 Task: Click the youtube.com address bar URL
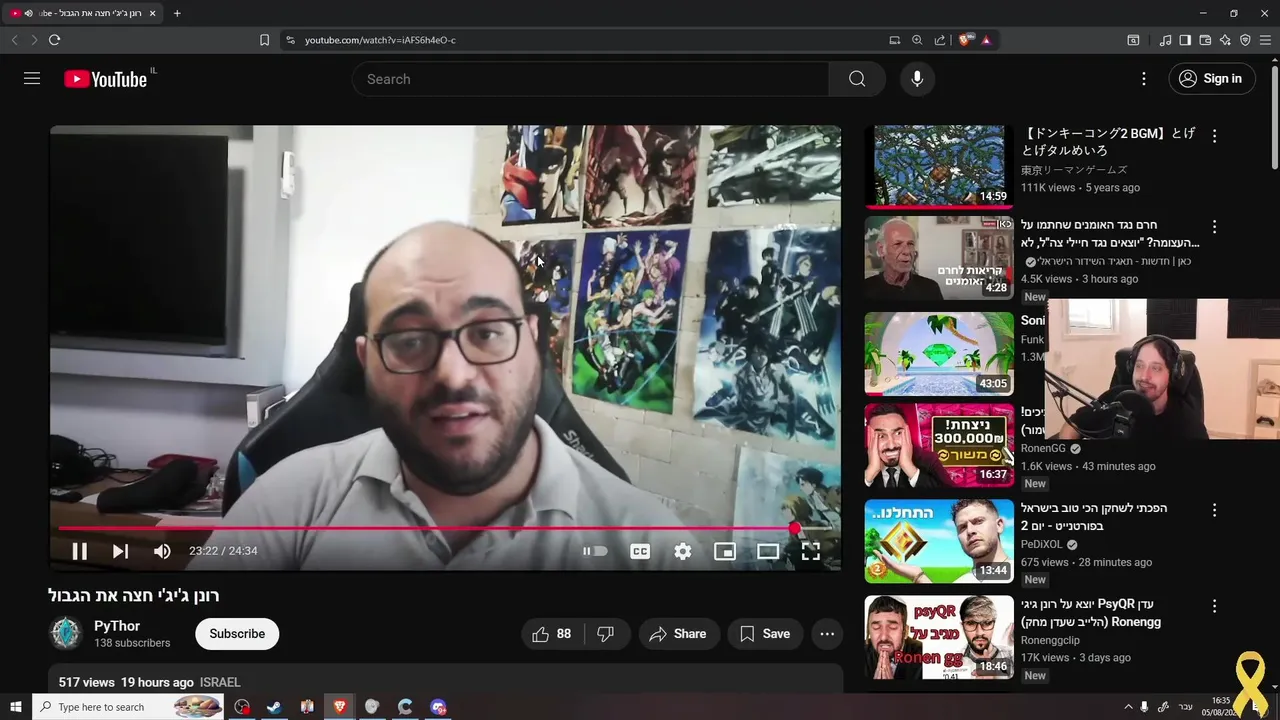tap(380, 40)
